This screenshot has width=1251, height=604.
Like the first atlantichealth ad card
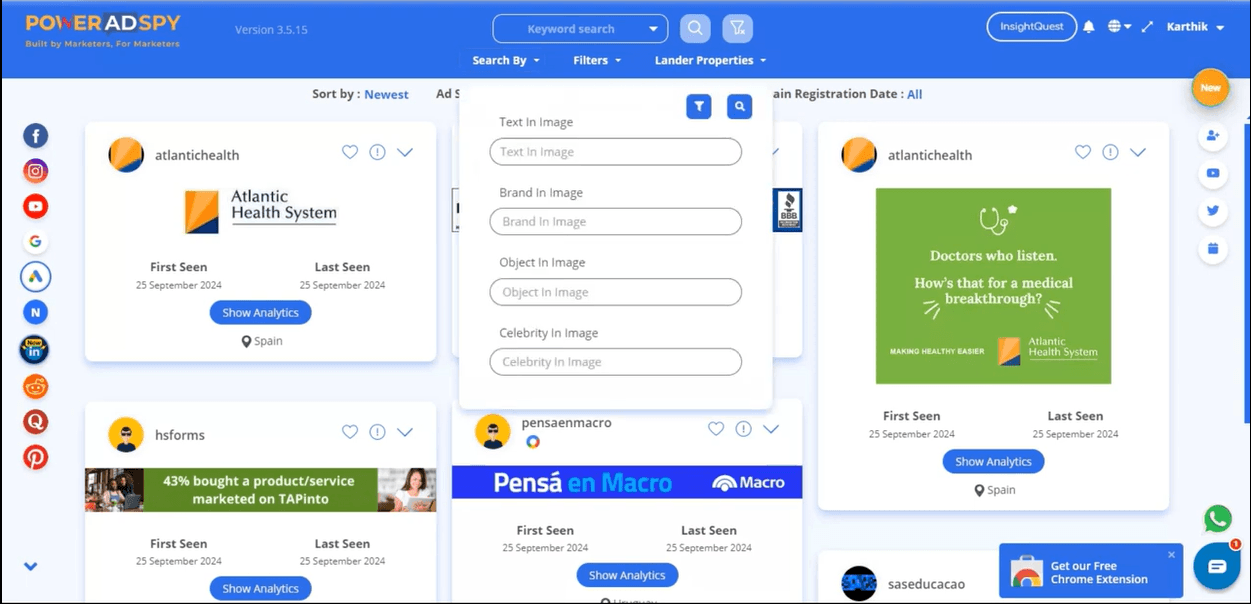tap(350, 152)
